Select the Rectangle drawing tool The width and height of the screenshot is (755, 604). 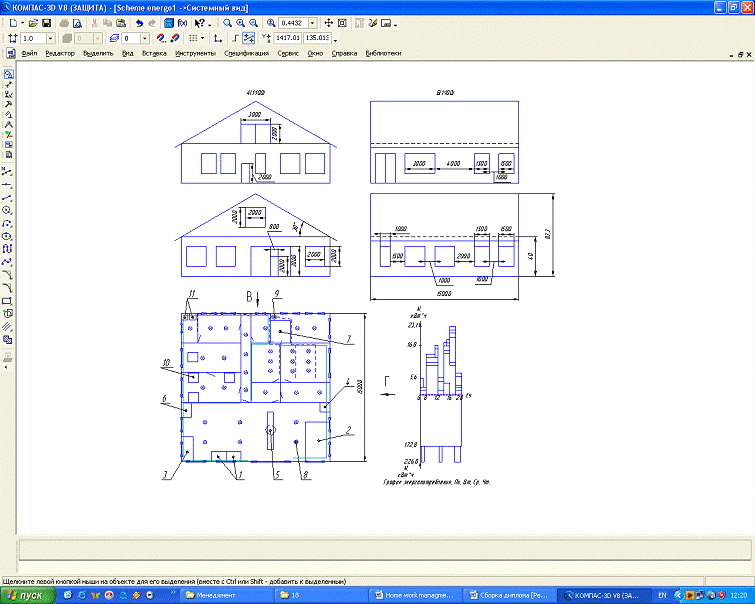pos(8,300)
